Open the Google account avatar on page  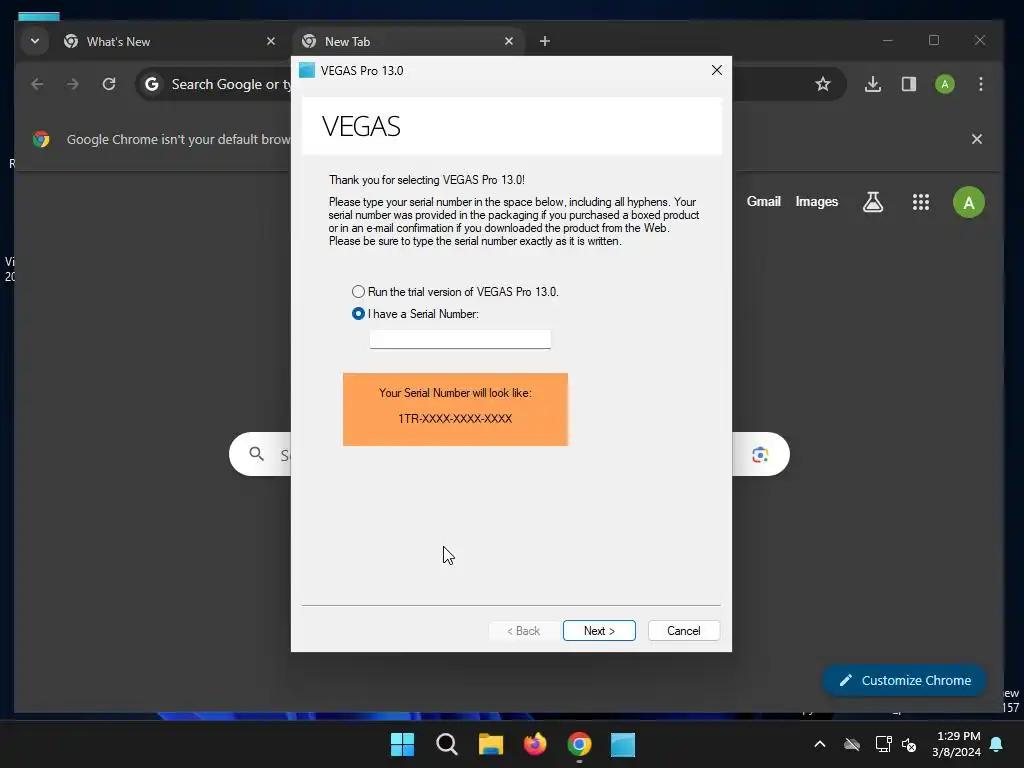[x=968, y=202]
